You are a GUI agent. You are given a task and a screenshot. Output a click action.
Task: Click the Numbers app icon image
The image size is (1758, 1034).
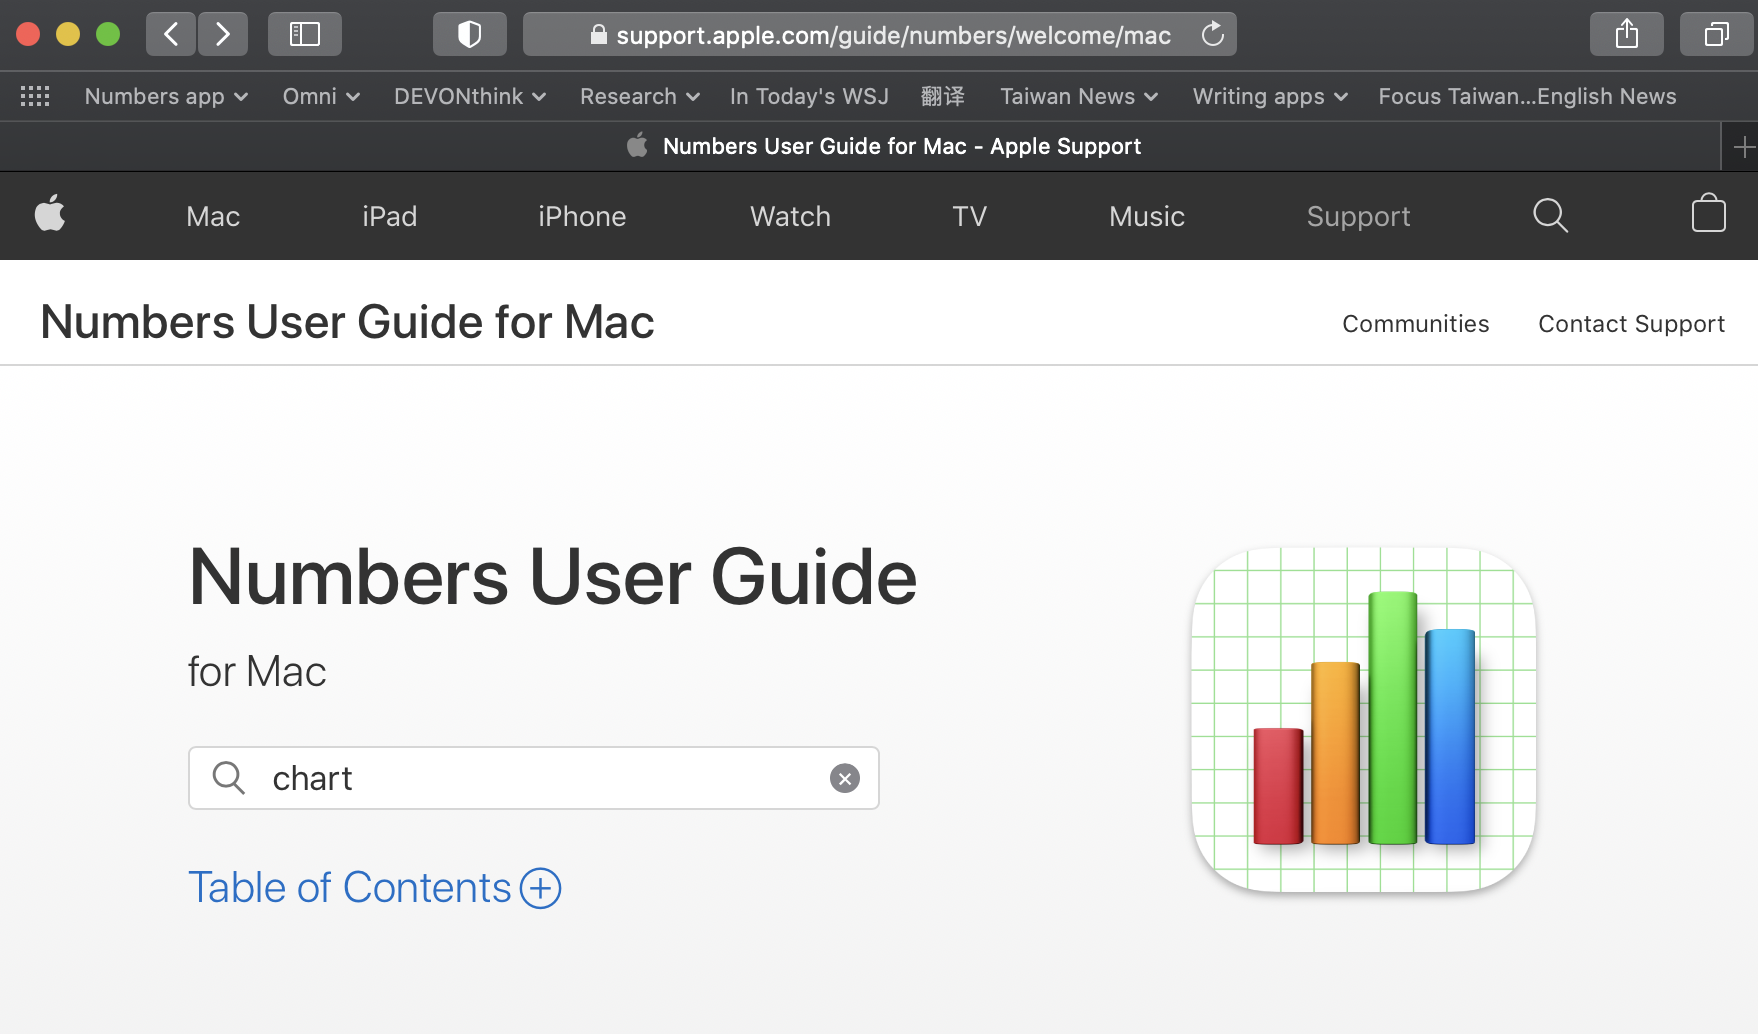(1364, 719)
